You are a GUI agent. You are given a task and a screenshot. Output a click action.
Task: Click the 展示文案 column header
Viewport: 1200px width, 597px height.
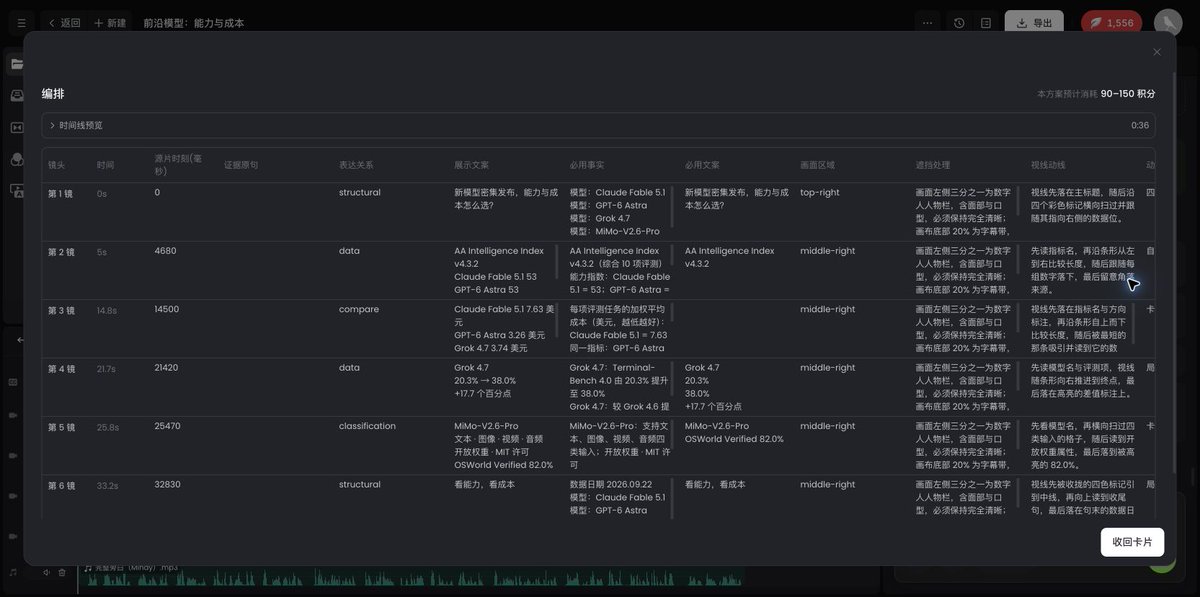coord(471,165)
